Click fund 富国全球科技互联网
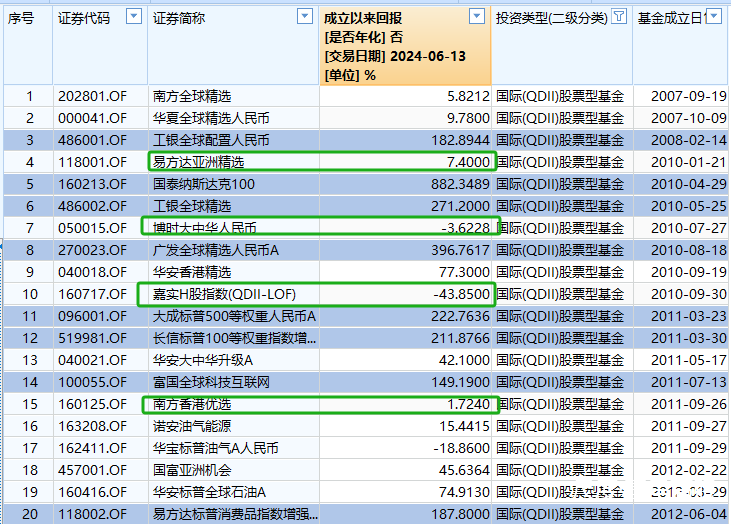Screen dimensions: 731x524 pyautogui.click(x=211, y=382)
